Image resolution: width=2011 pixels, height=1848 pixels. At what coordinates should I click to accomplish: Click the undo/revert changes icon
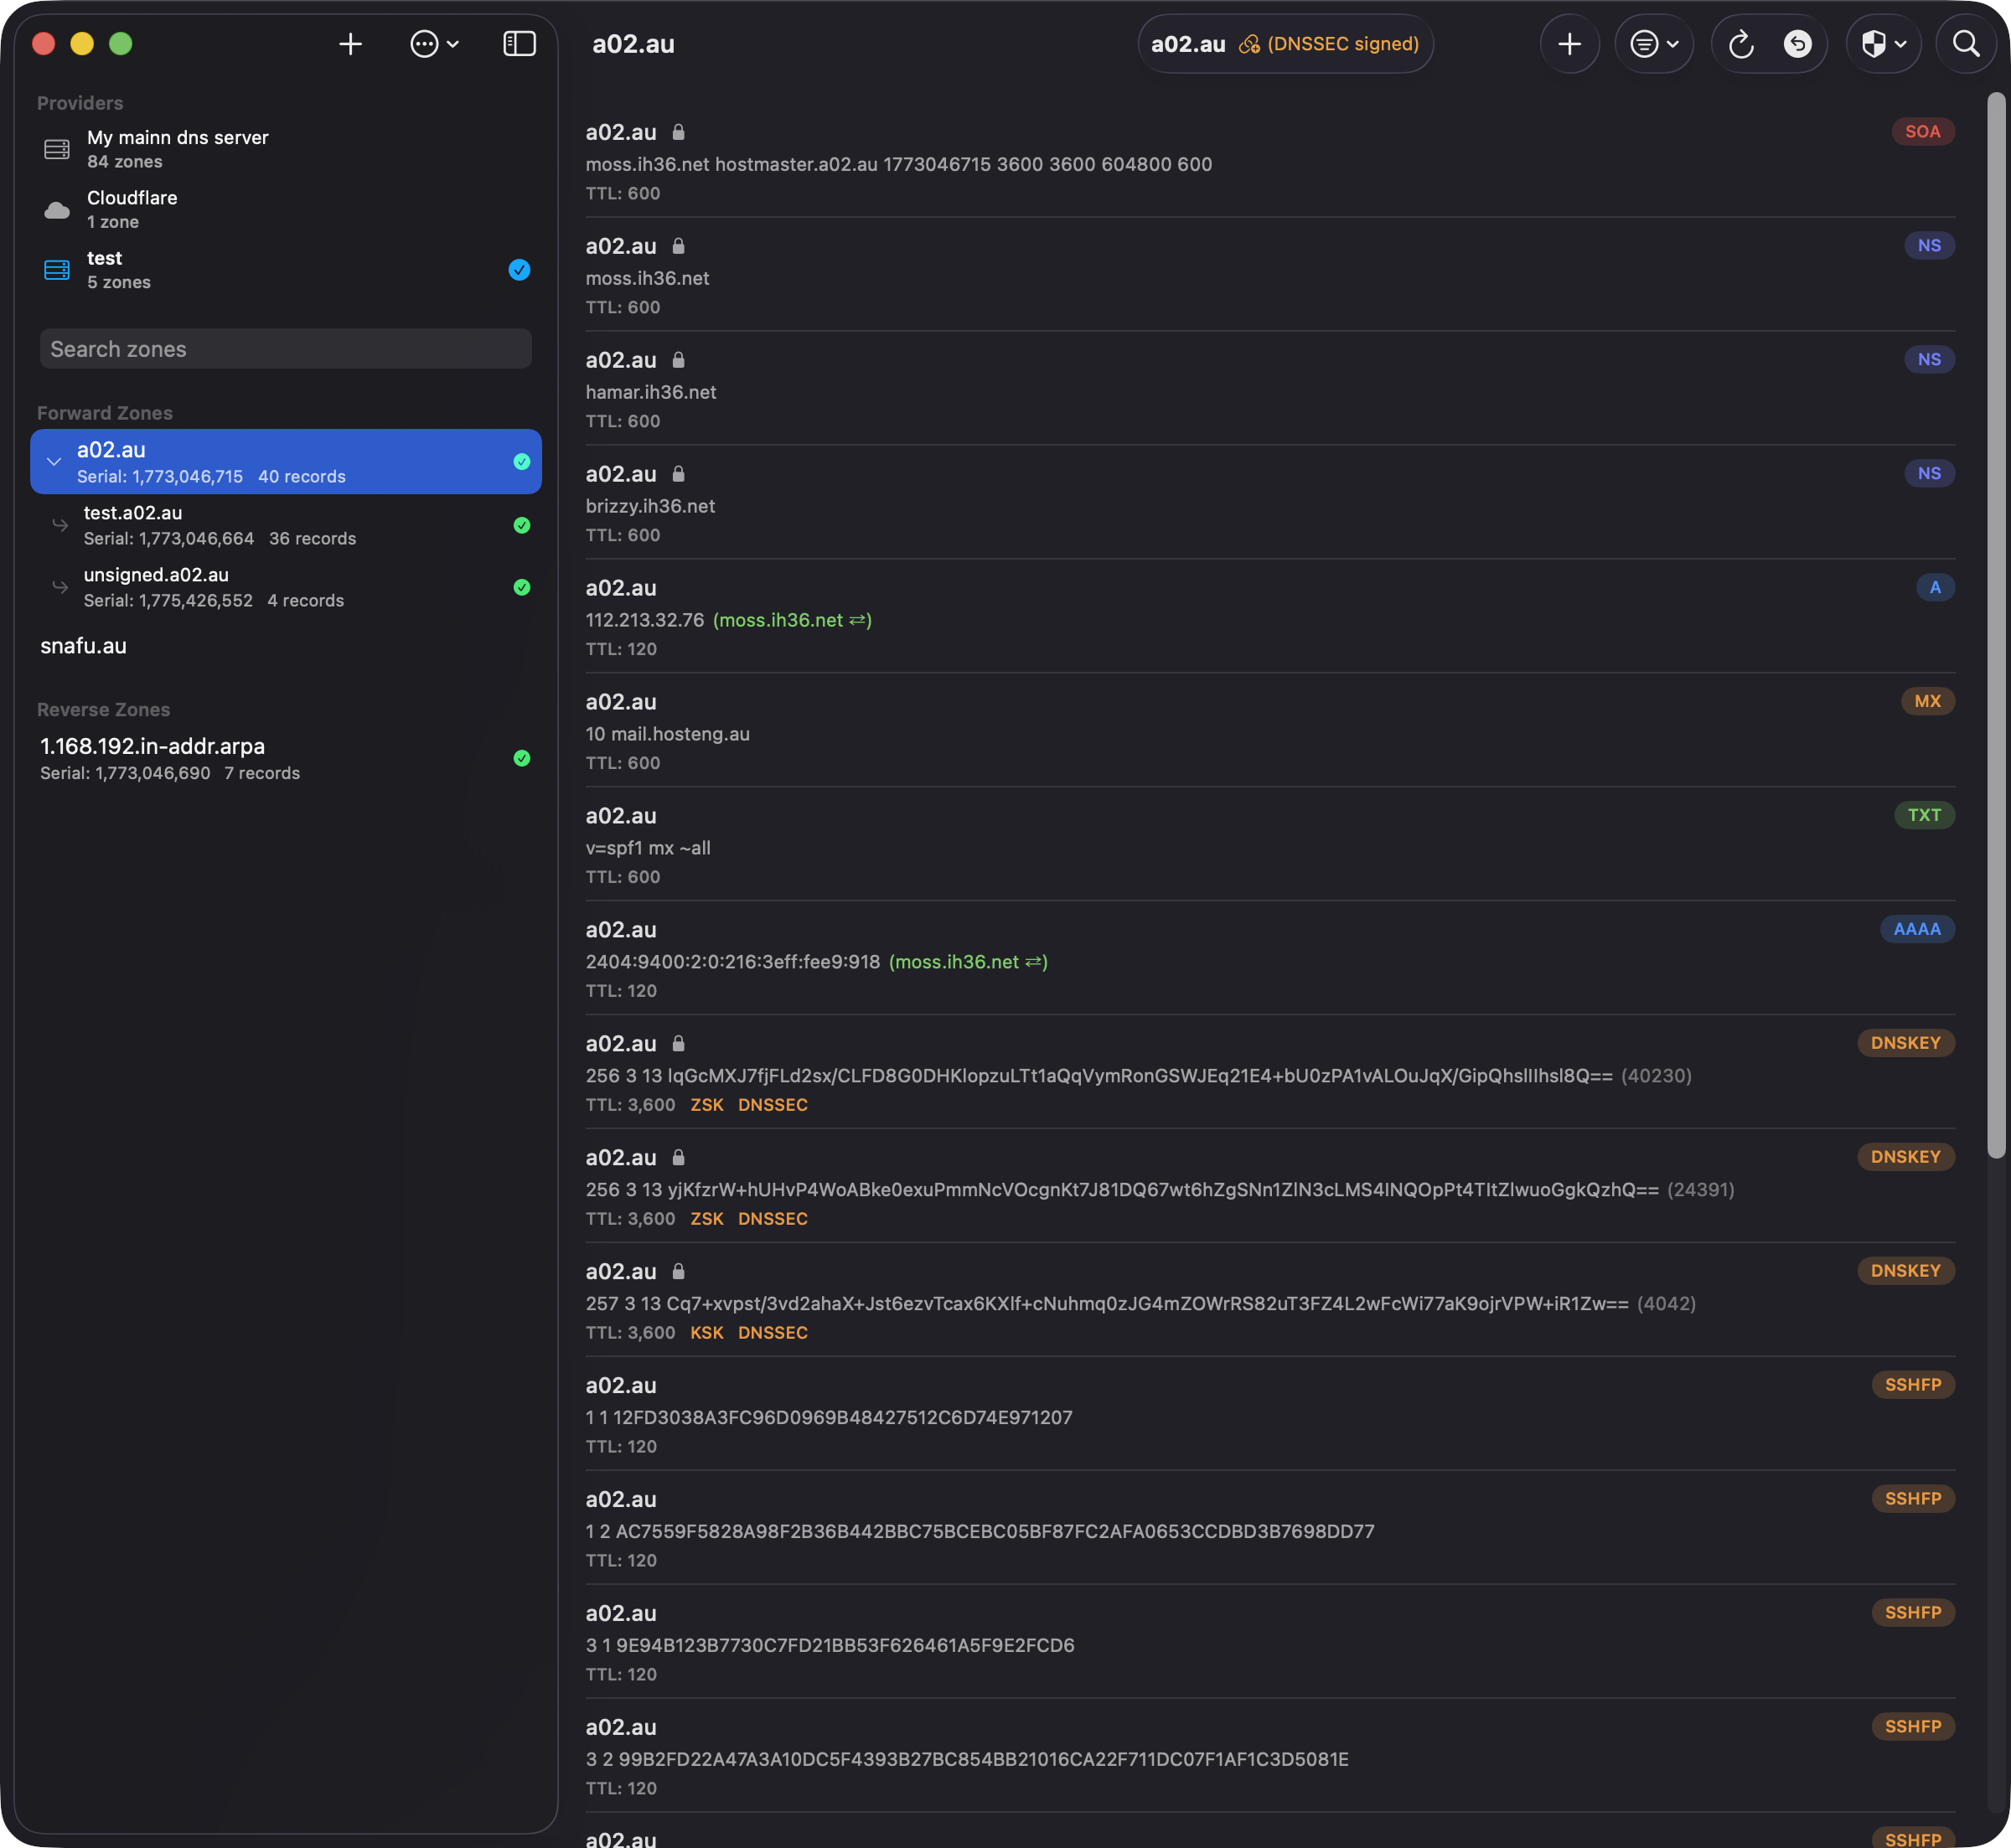click(x=1797, y=44)
